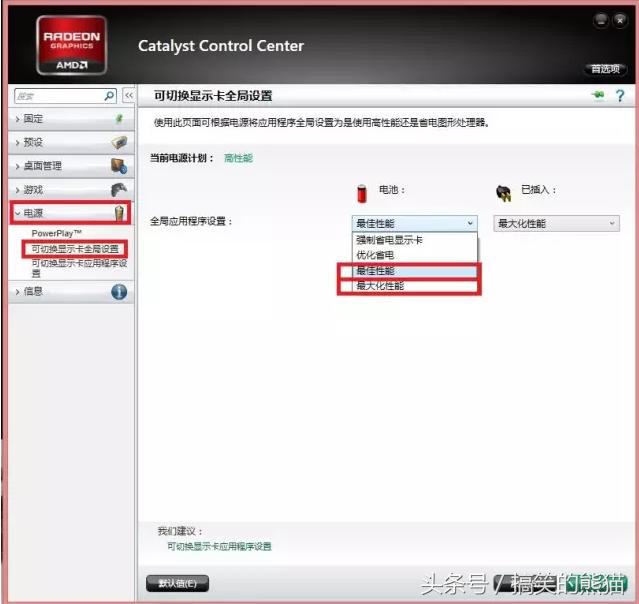Click the 可切换显示卡全局设置 page title
This screenshot has height=604, width=639.
click(213, 96)
